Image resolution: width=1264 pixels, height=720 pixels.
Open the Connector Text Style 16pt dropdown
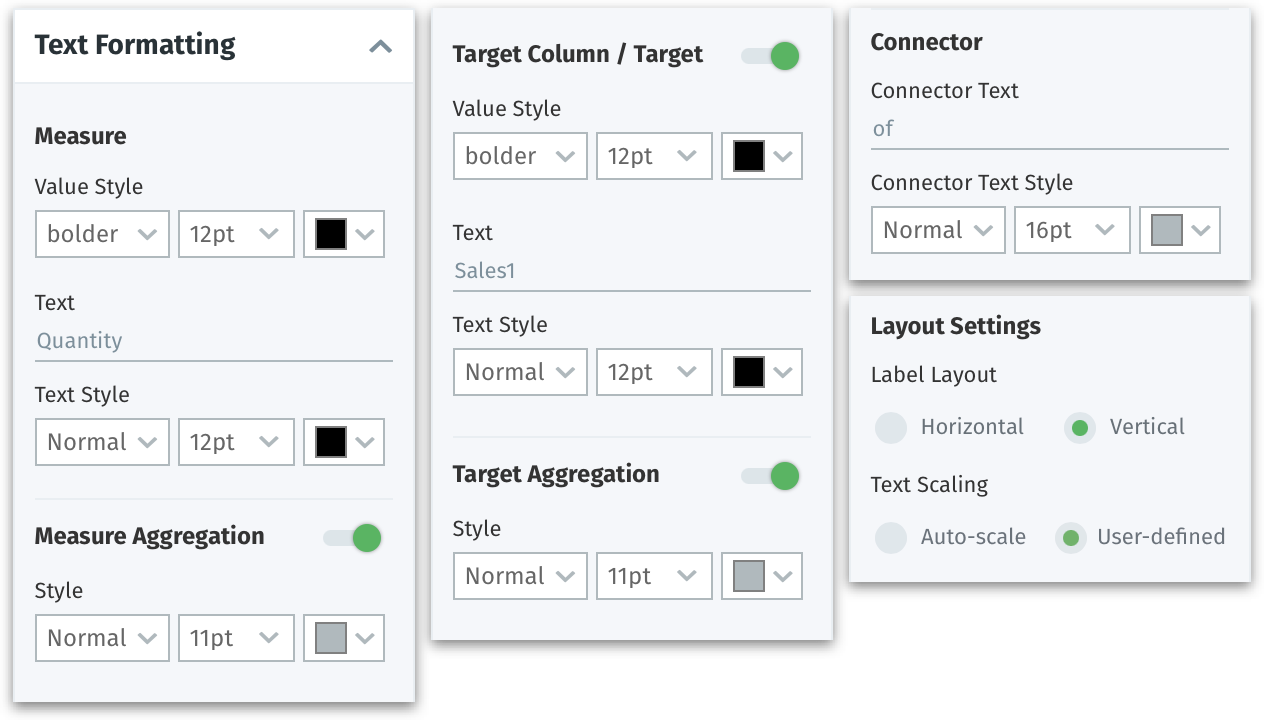(1072, 229)
